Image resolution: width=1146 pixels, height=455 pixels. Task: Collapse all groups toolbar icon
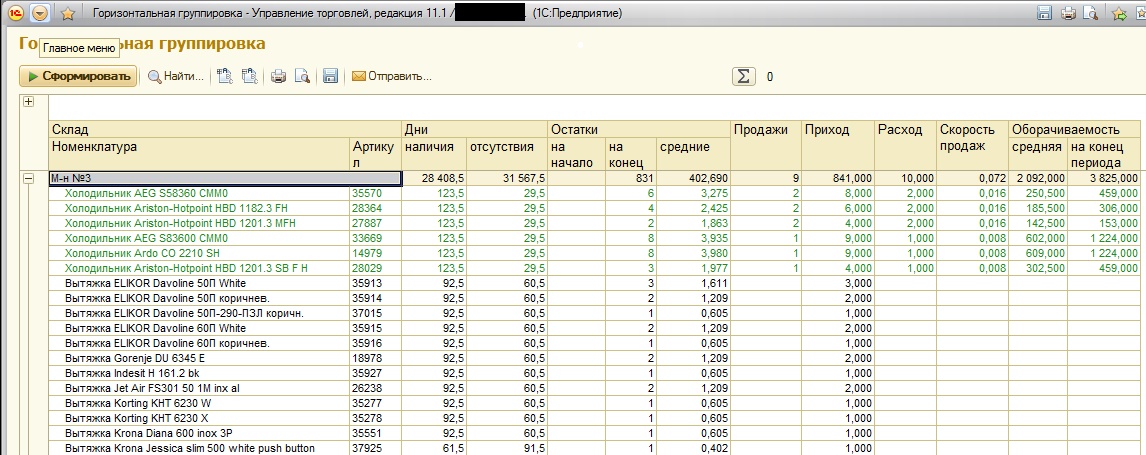[249, 76]
